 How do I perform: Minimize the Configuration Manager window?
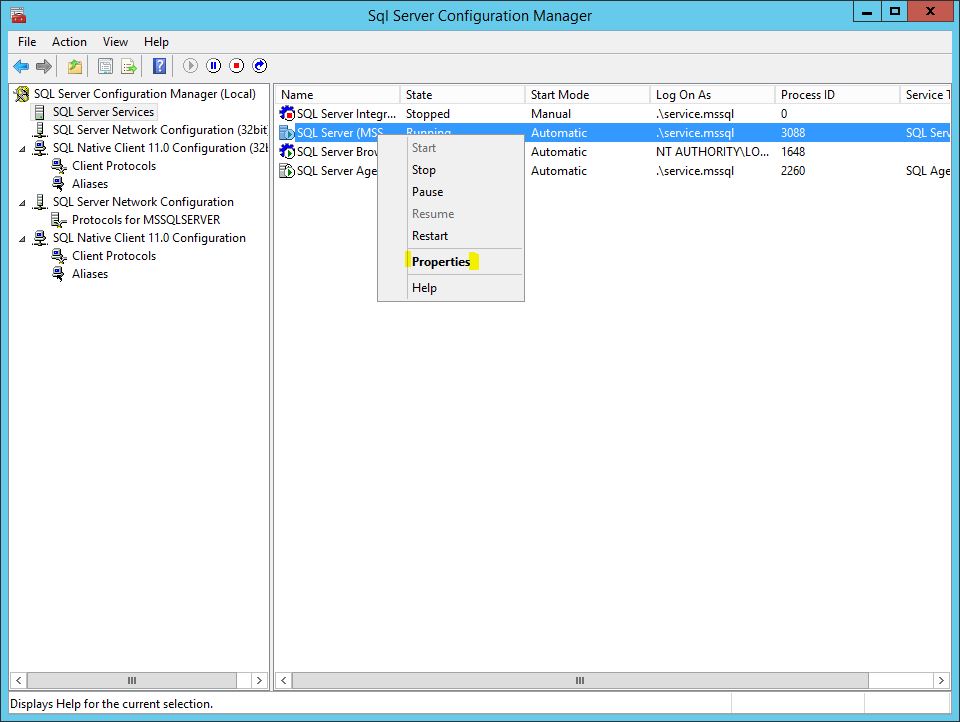tap(867, 12)
